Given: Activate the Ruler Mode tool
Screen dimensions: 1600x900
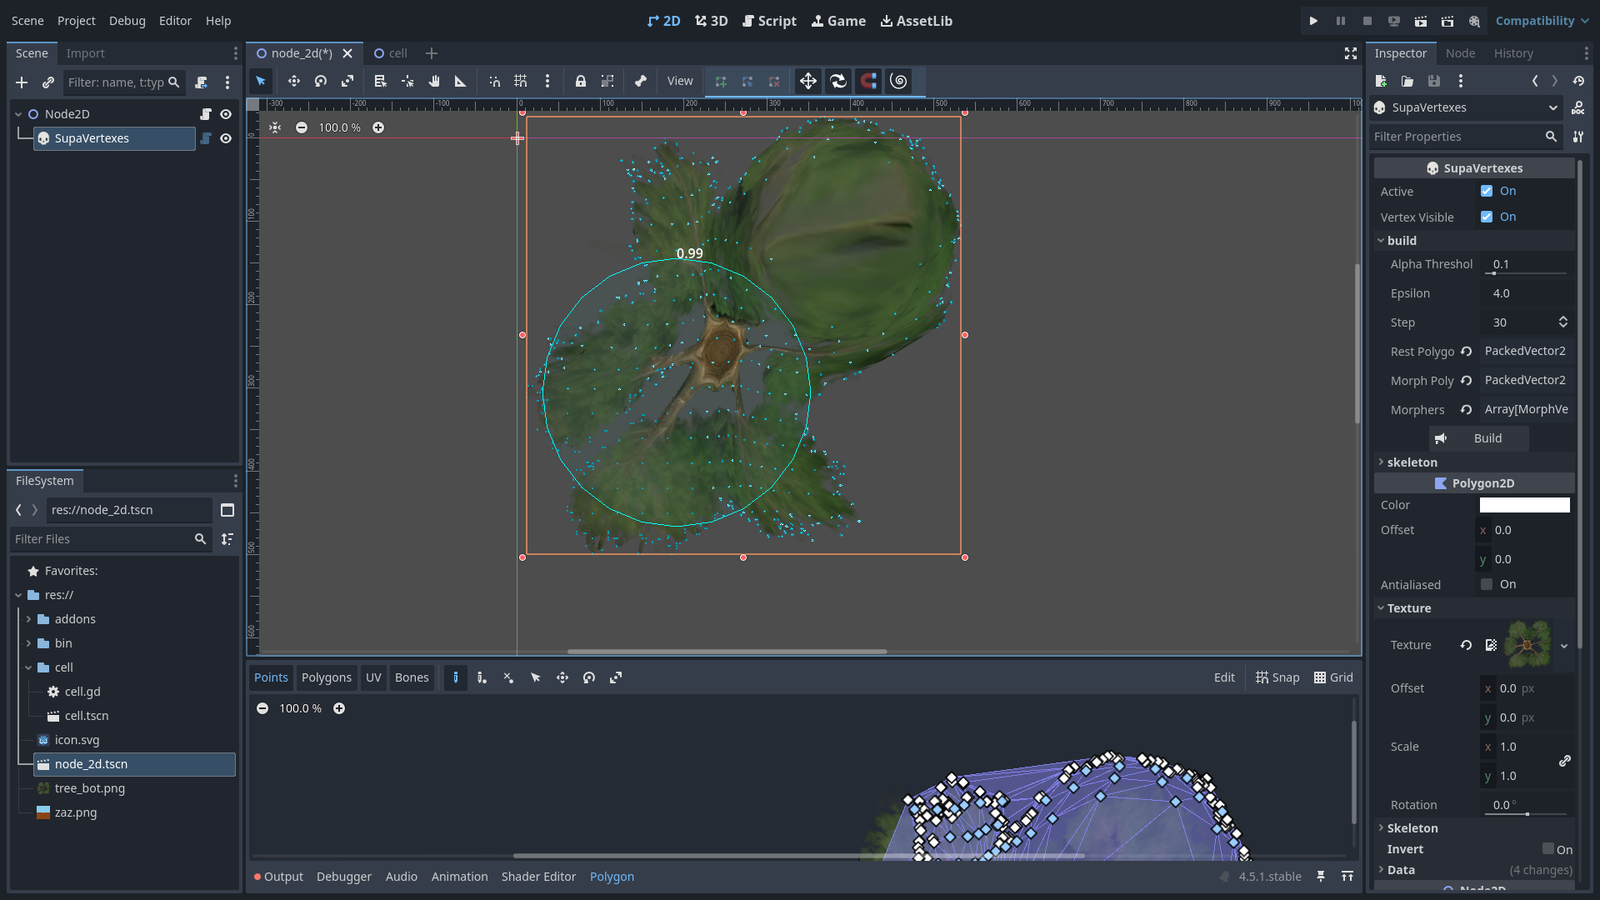Looking at the screenshot, I should (x=460, y=81).
